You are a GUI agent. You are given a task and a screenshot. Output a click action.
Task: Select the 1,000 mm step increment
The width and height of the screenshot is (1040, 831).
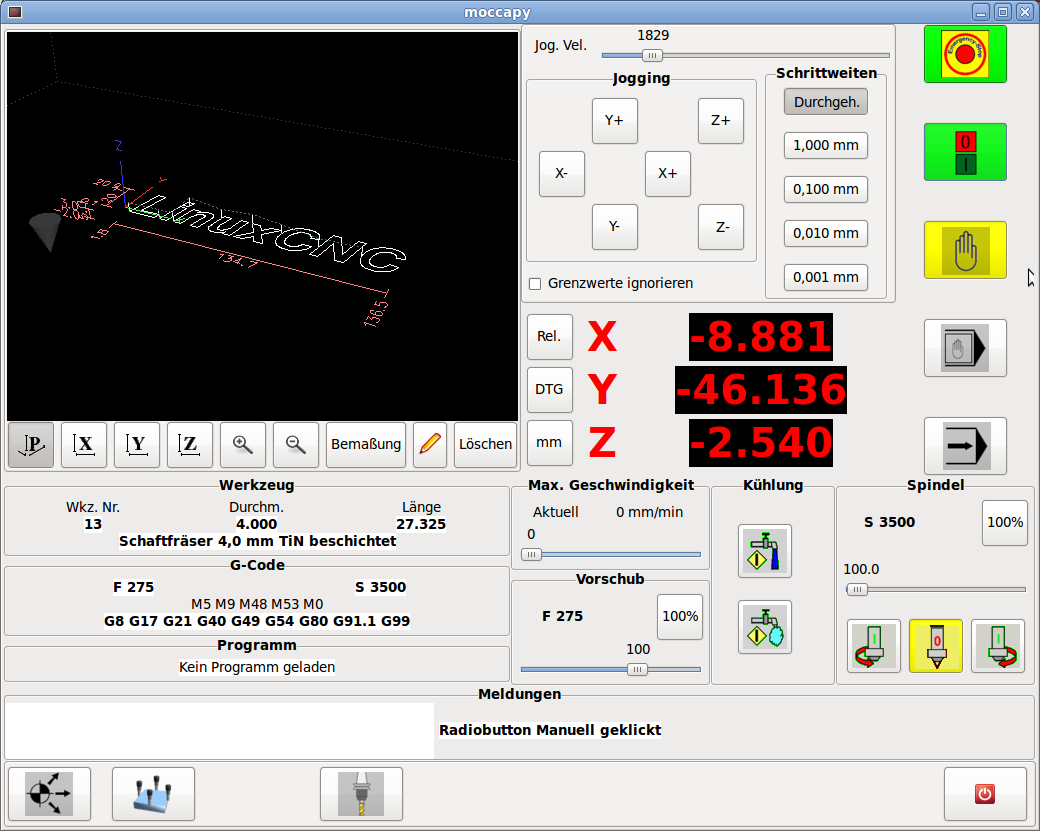tap(826, 145)
